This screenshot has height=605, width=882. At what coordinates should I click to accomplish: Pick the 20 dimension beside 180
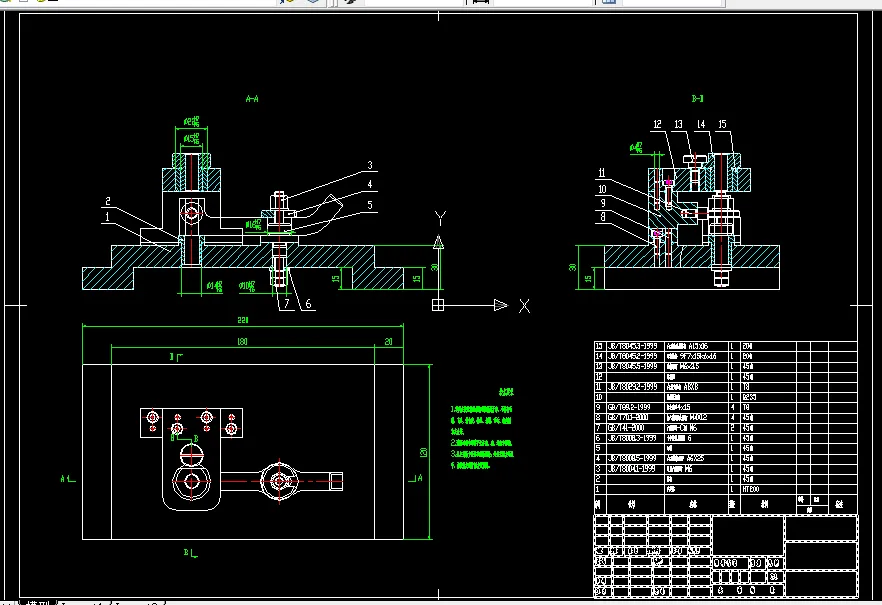(389, 341)
